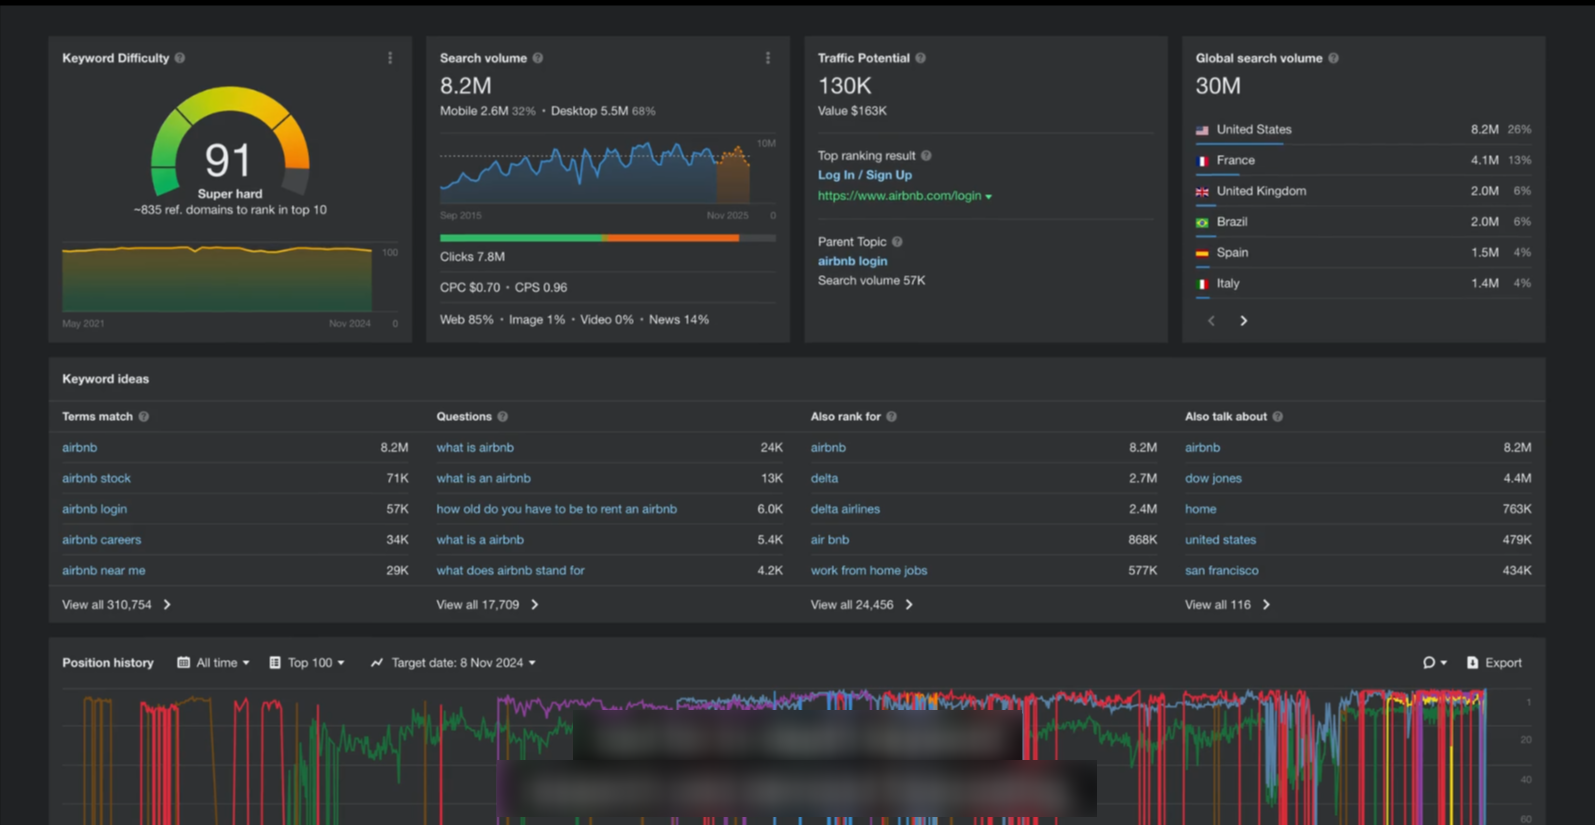The width and height of the screenshot is (1595, 825).
Task: Click 'Search volume 57K' text
Action: [871, 281]
